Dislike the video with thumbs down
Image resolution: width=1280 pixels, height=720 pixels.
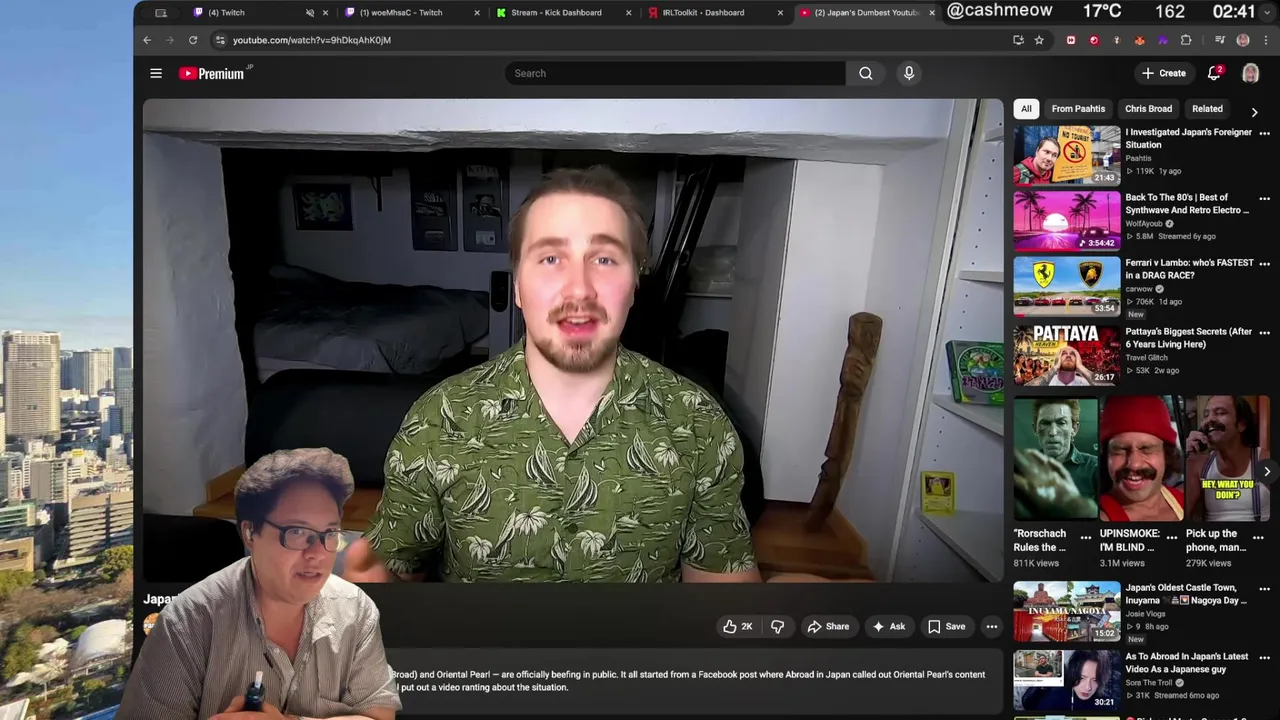tap(777, 627)
